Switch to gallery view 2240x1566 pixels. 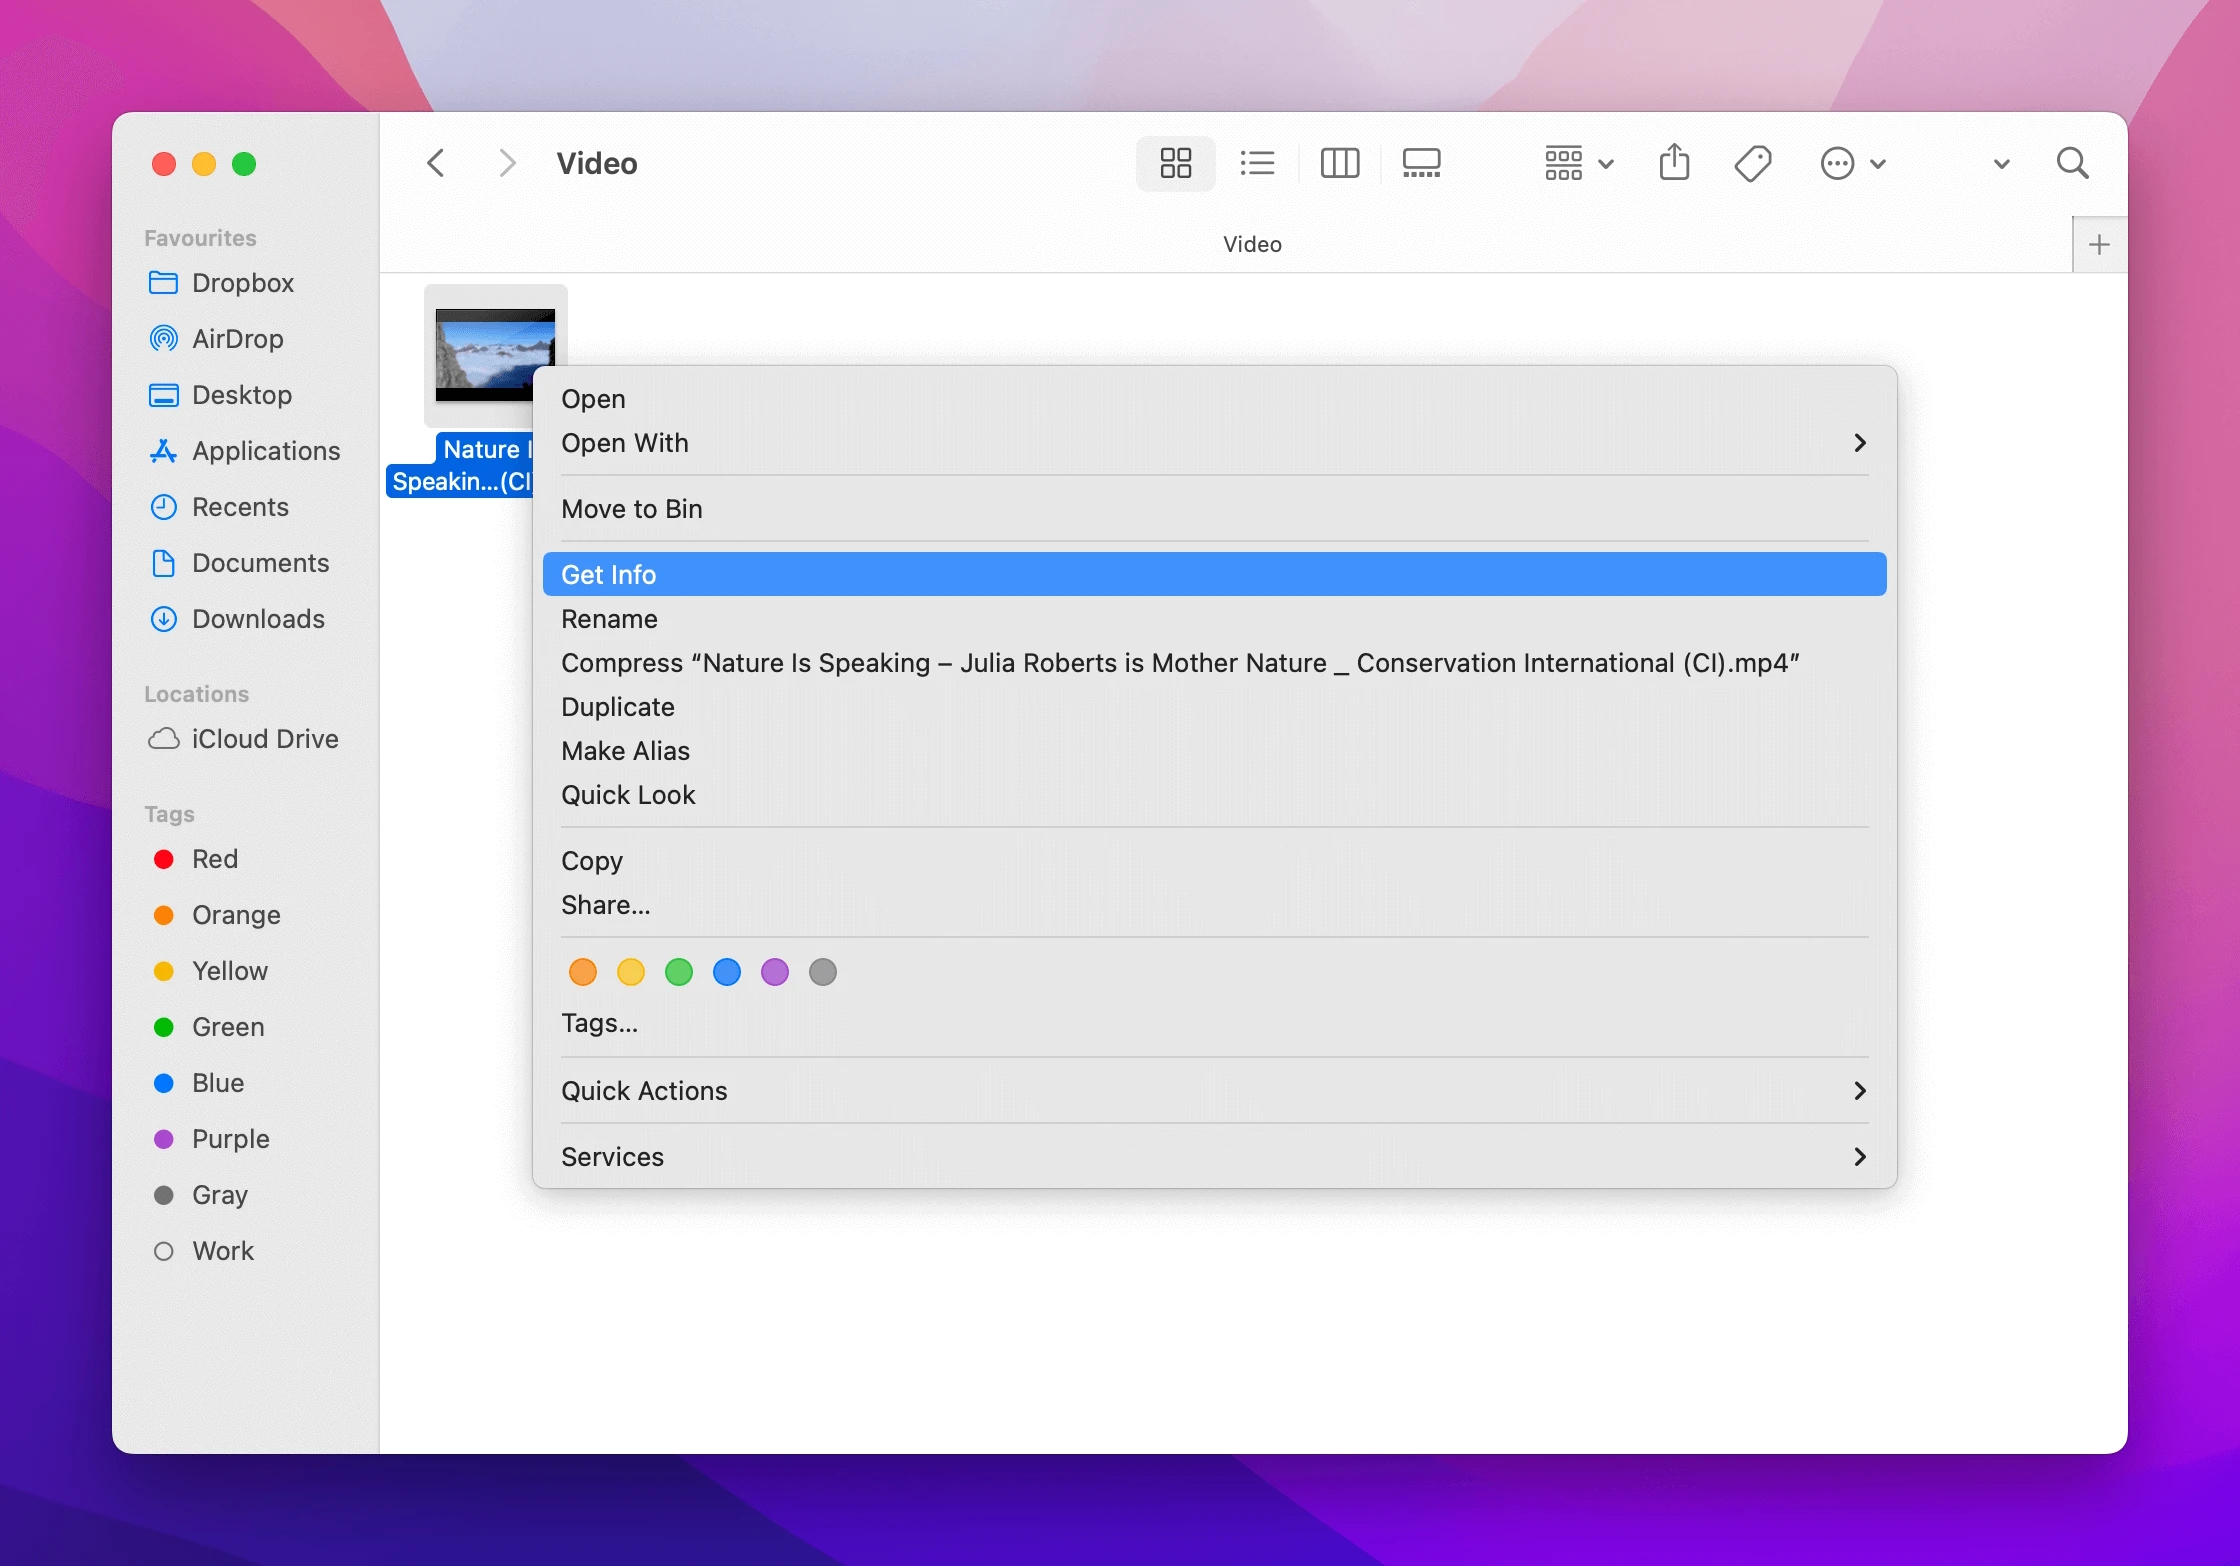pos(1422,163)
